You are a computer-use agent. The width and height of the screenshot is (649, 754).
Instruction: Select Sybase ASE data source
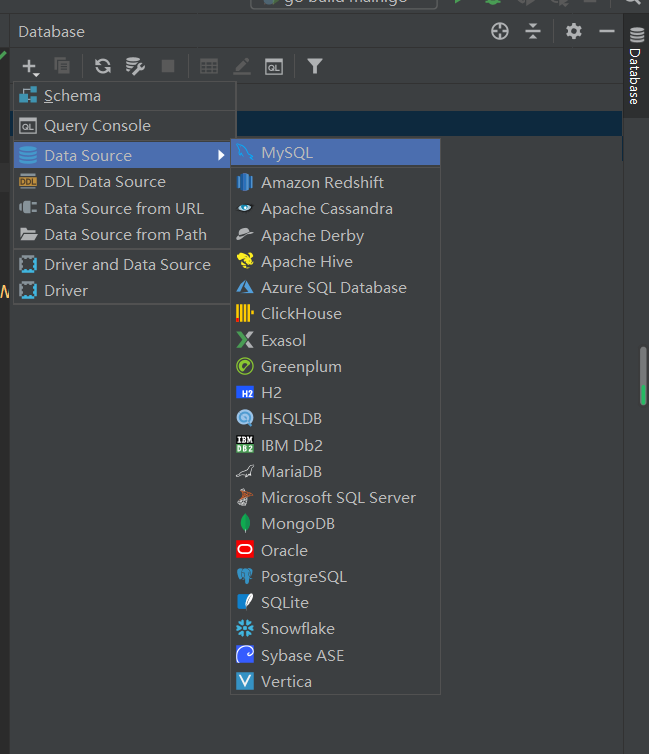(x=336, y=655)
